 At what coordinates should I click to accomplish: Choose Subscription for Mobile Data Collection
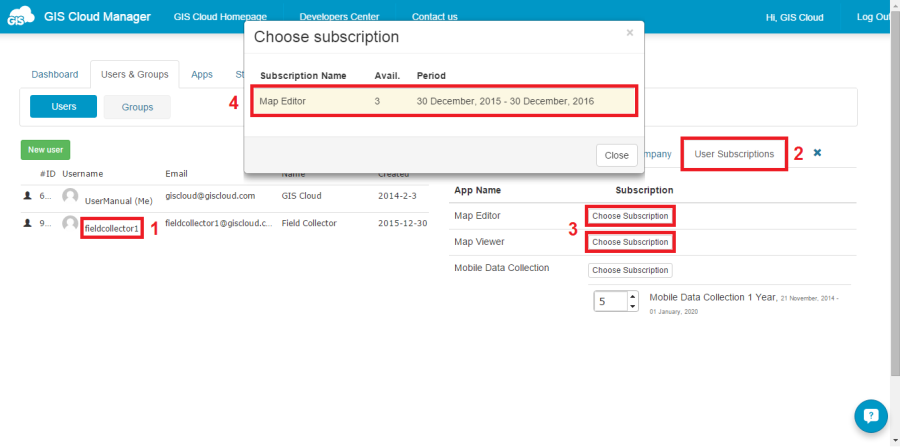(x=630, y=270)
